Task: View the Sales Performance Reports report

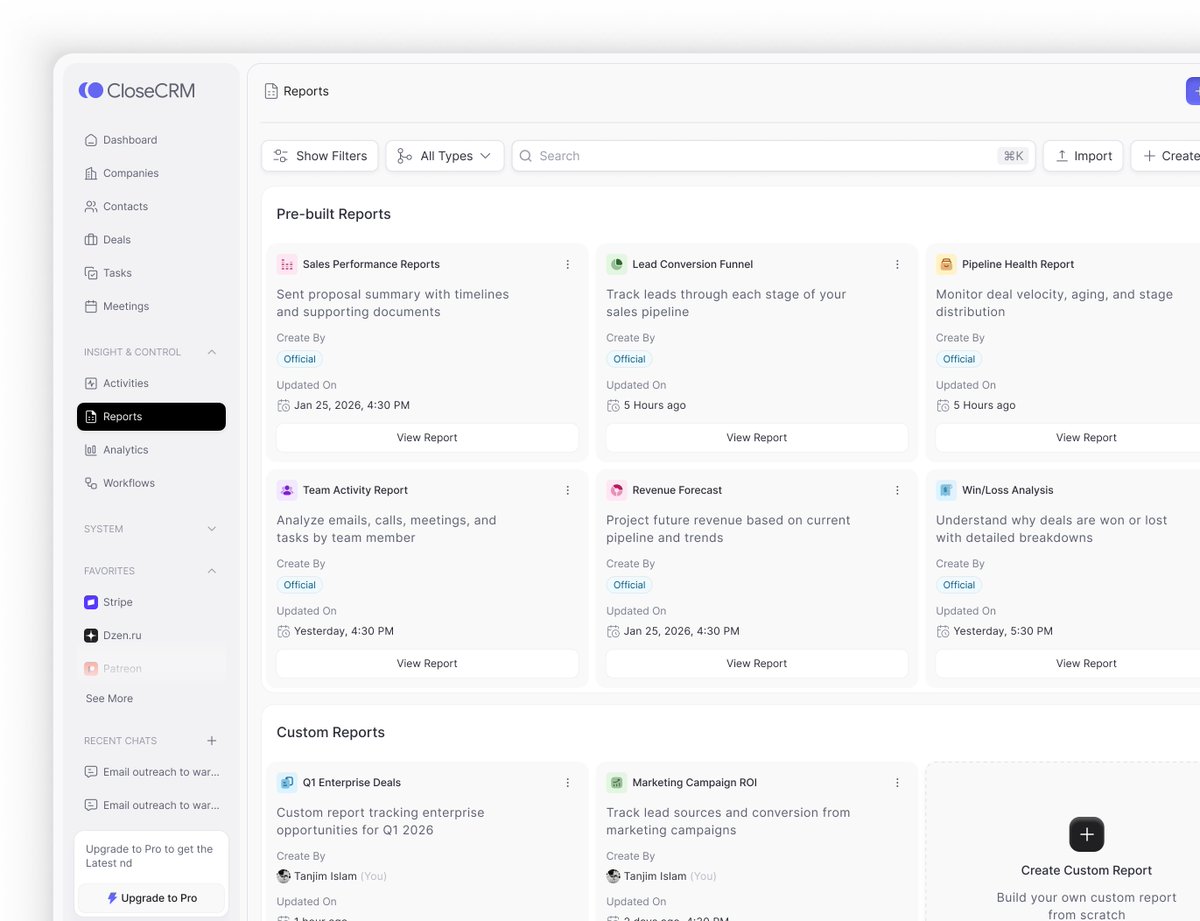Action: coord(427,438)
